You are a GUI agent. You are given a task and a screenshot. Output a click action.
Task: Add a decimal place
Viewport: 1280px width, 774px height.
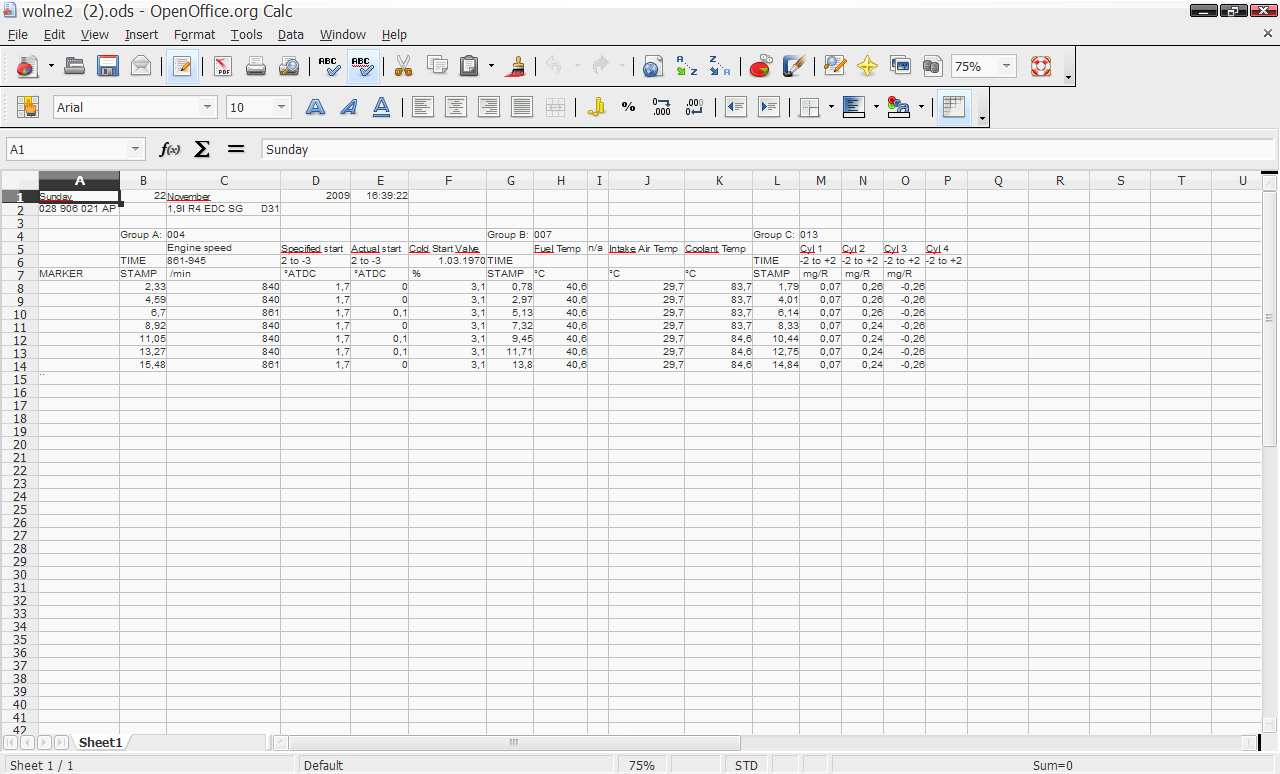662,107
